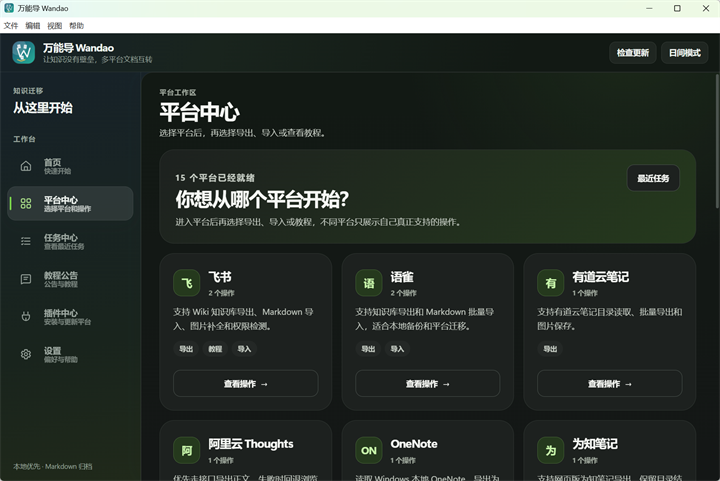Click 查看操作 on the 语雀 card
The image size is (720, 481).
(428, 384)
